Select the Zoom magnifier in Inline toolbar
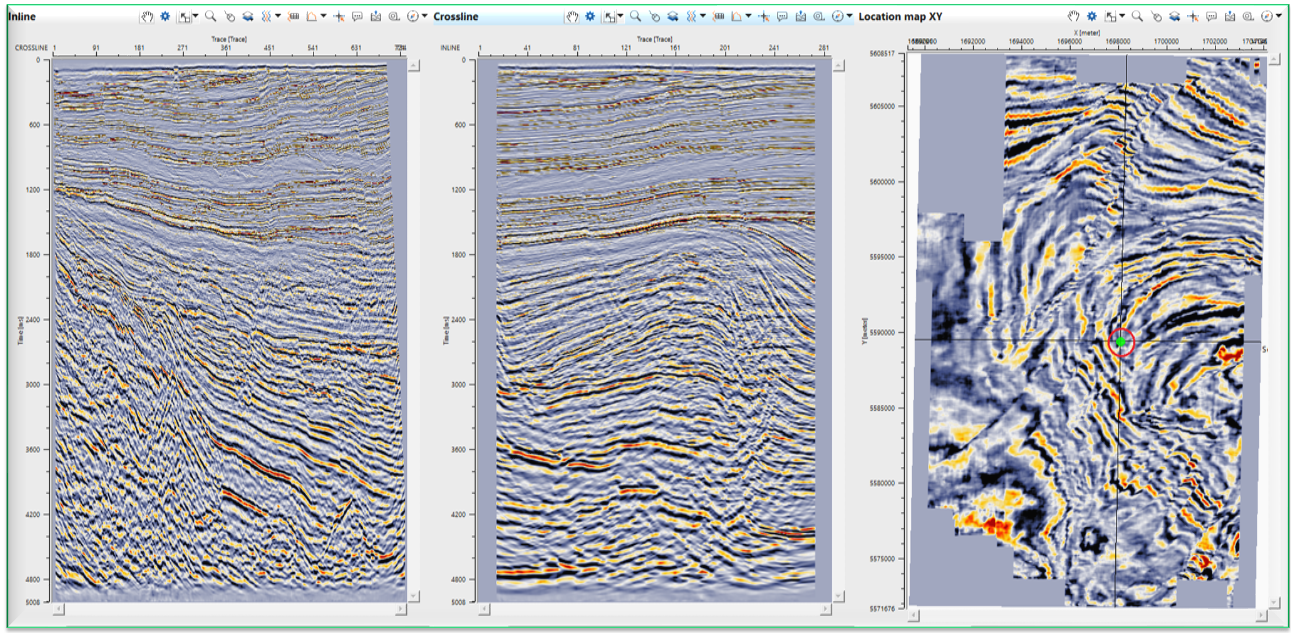 pyautogui.click(x=210, y=16)
